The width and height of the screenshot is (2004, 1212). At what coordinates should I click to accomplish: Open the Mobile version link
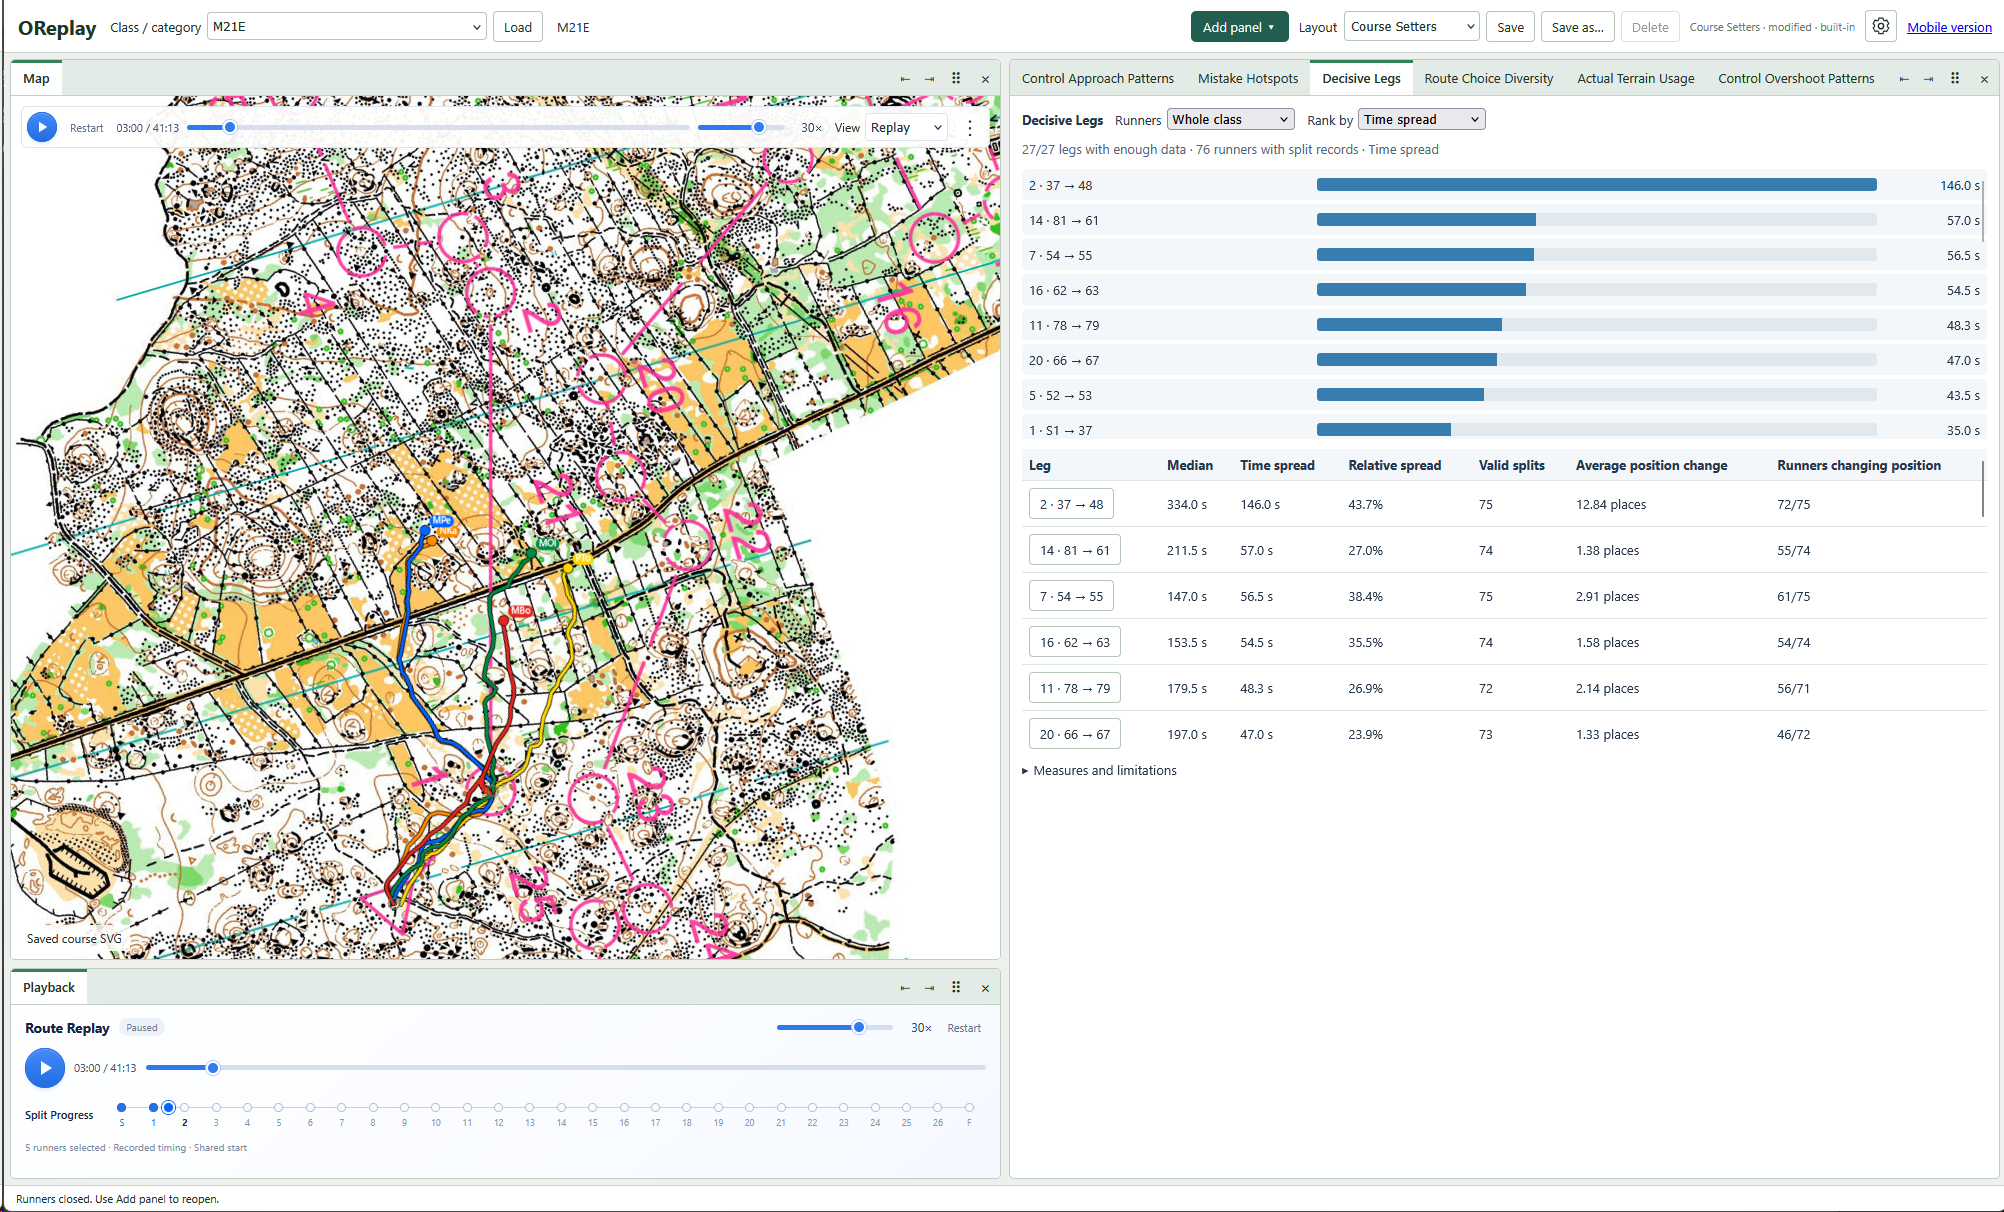[1949, 27]
